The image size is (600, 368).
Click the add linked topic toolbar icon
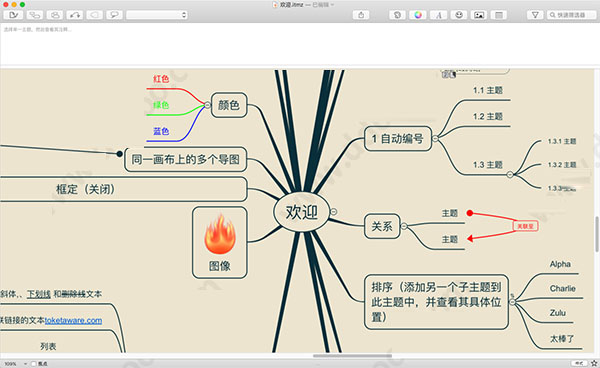click(x=35, y=15)
